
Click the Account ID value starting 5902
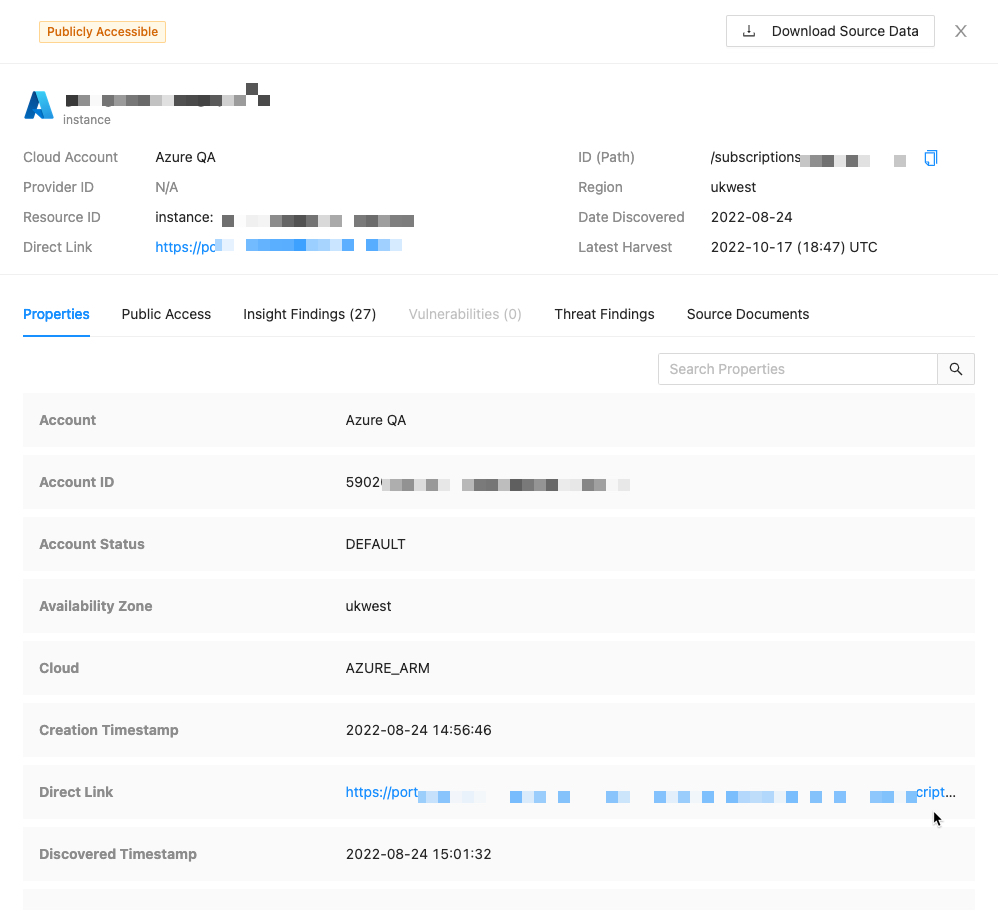(488, 482)
